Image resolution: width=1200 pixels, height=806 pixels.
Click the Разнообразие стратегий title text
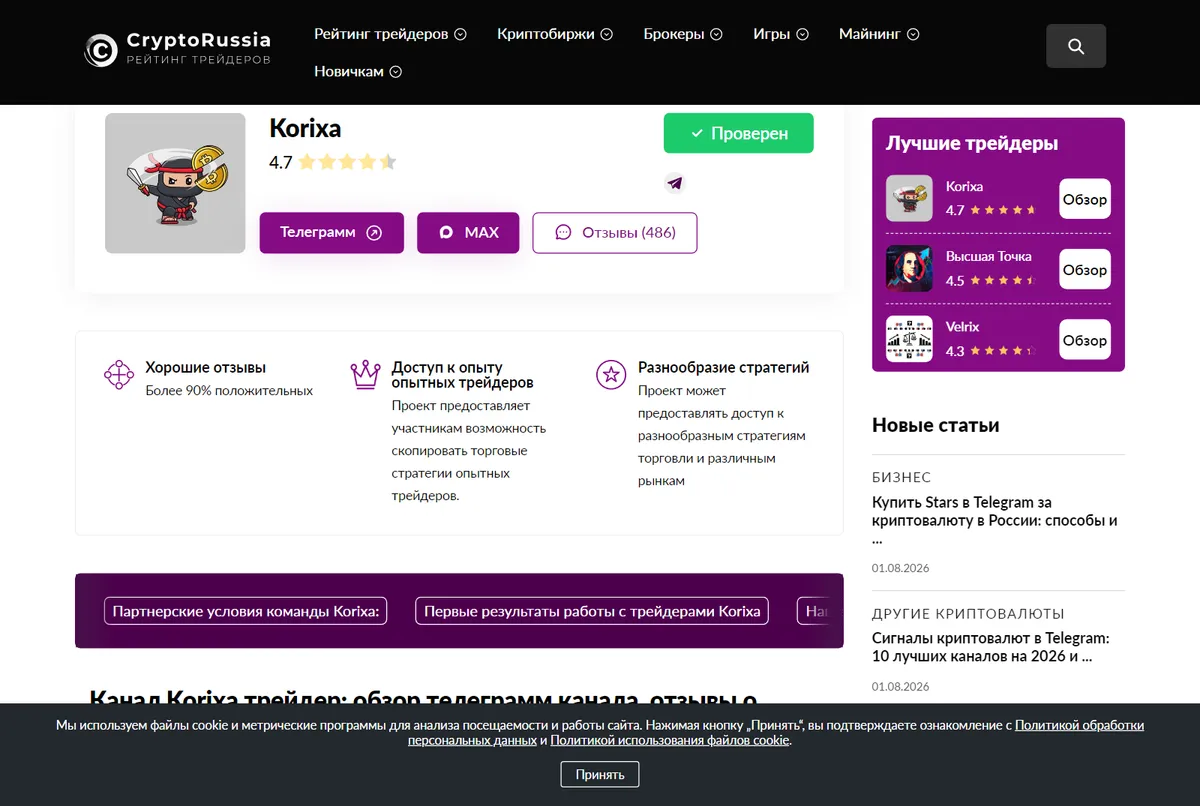[x=724, y=367]
